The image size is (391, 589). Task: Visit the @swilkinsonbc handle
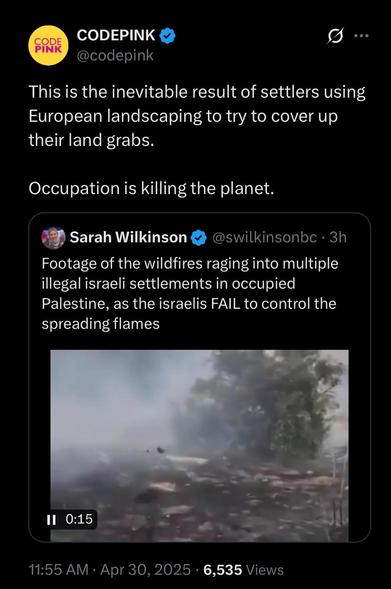point(264,237)
